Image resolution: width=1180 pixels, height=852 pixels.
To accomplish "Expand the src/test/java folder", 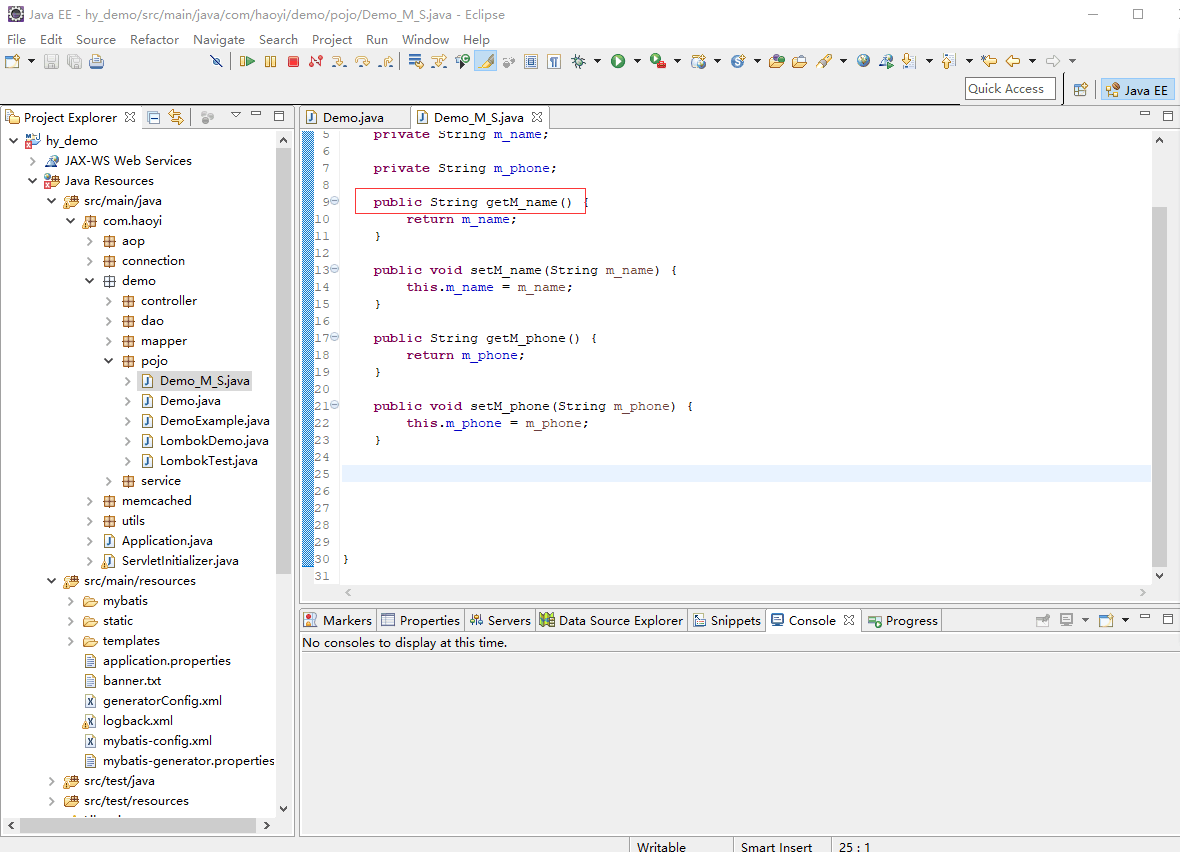I will tap(52, 781).
